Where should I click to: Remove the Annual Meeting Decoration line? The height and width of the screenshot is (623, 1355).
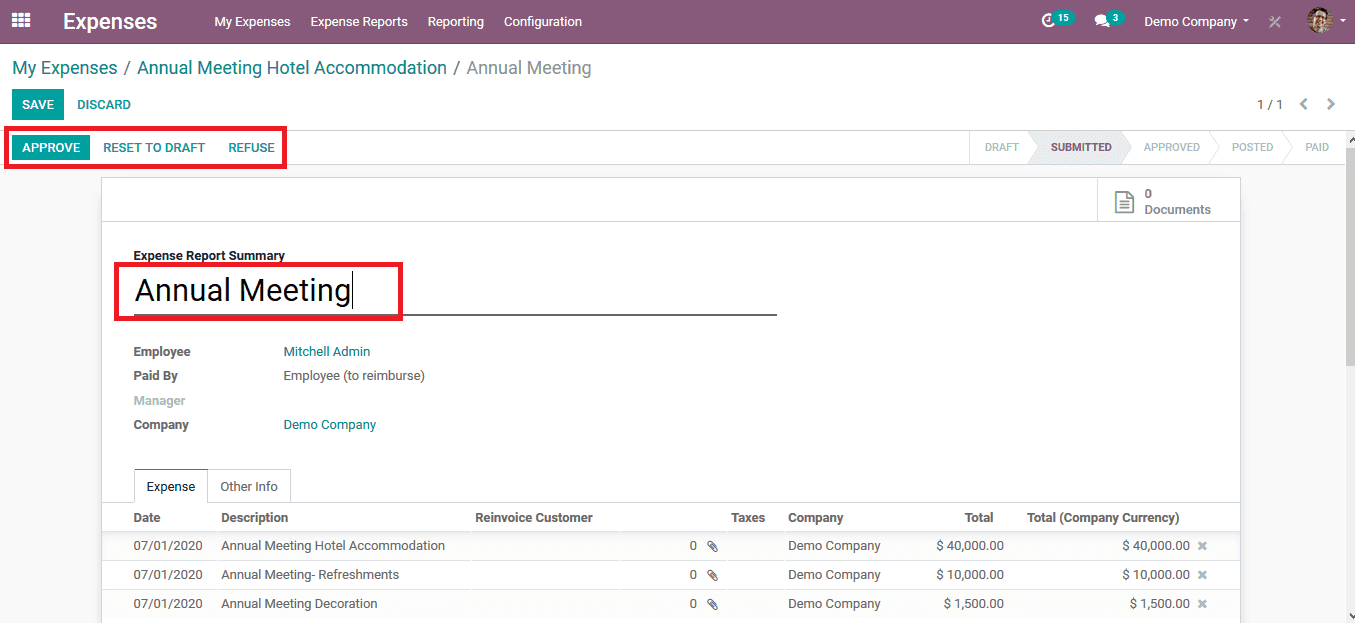click(1202, 604)
